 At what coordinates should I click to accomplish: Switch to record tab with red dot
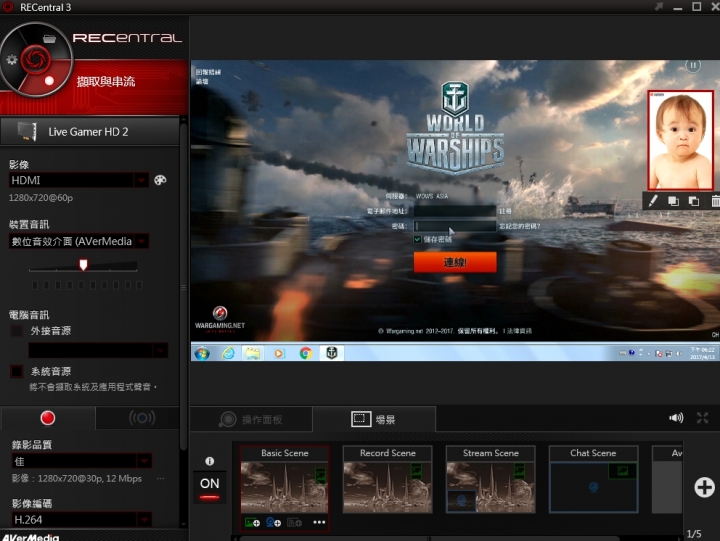pyautogui.click(x=48, y=418)
